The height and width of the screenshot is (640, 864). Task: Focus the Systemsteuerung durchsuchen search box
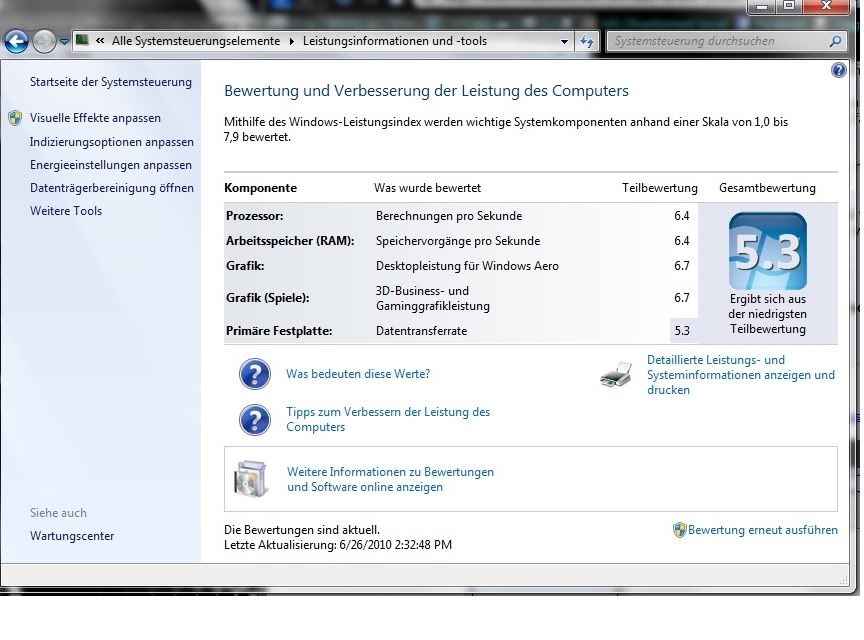(716, 41)
